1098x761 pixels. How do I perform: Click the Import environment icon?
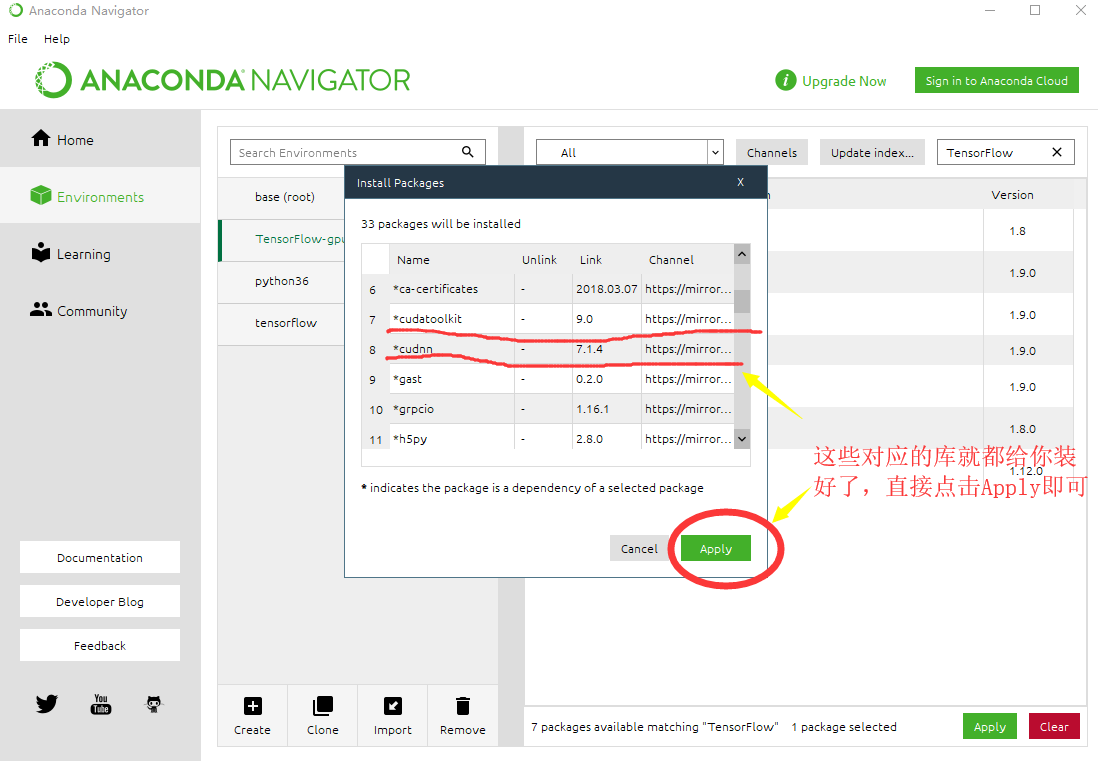[x=393, y=706]
